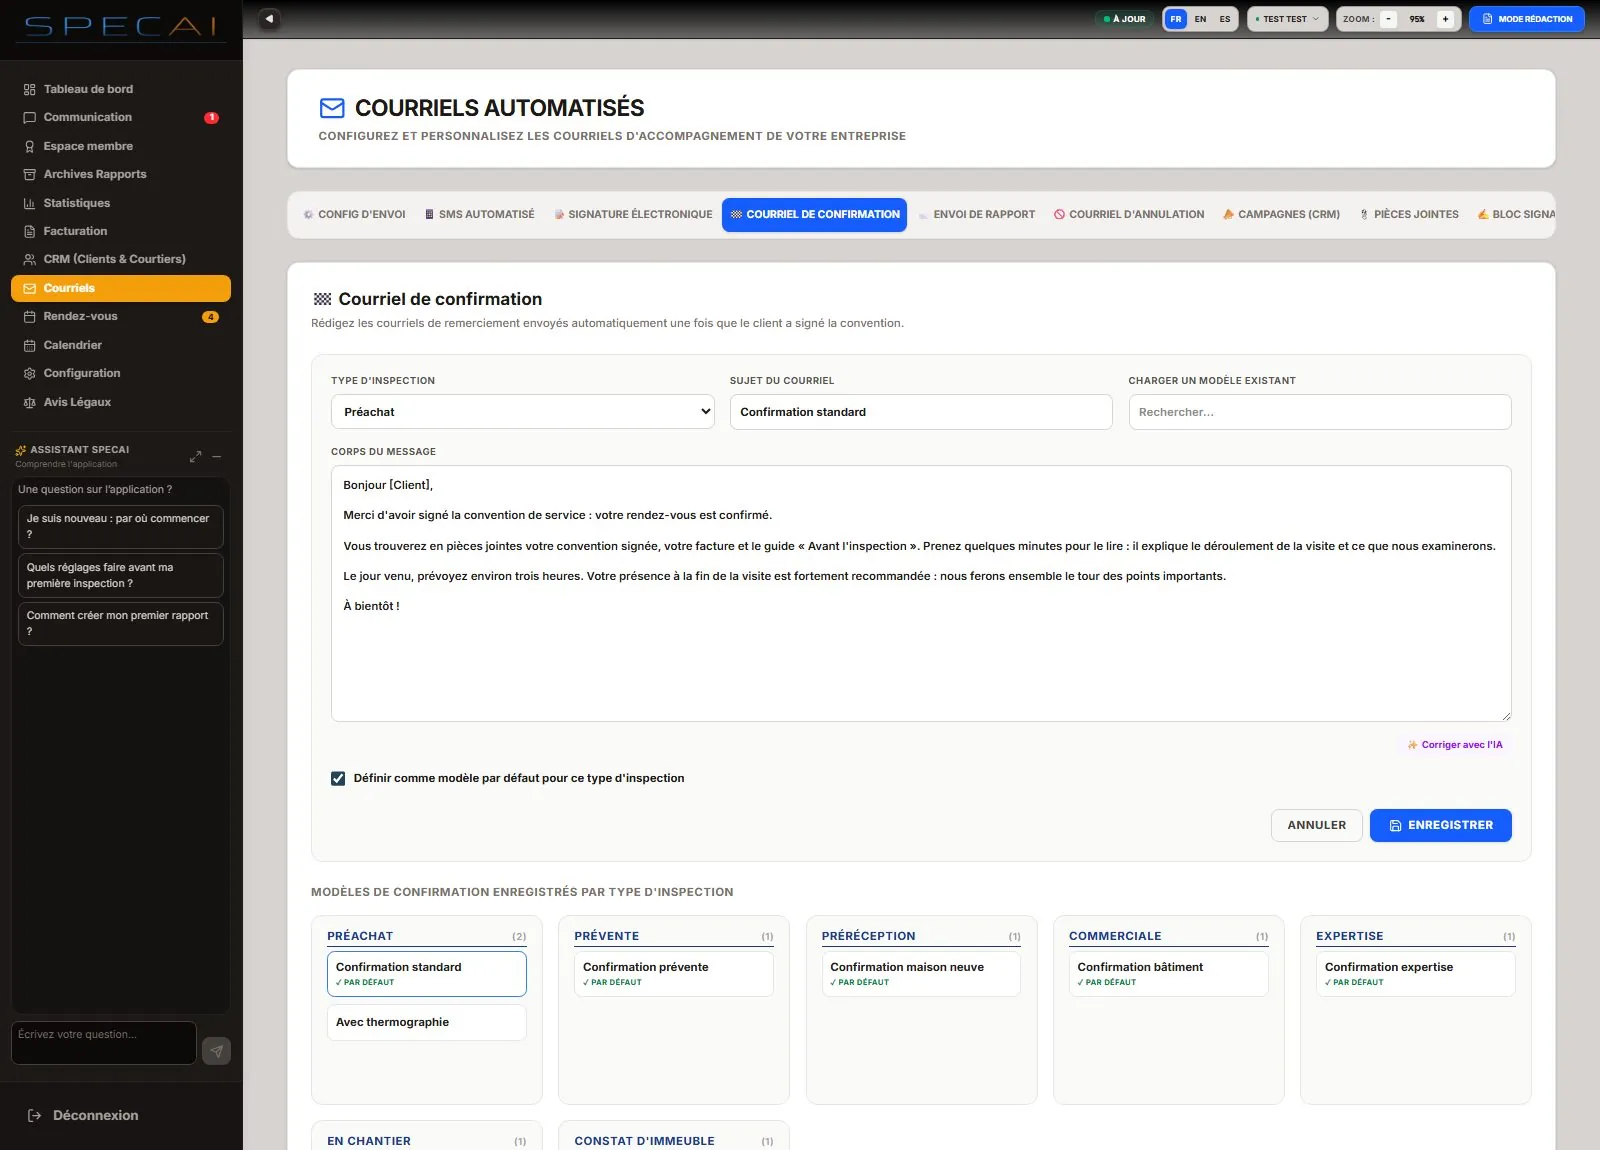The width and height of the screenshot is (1600, 1150).
Task: Click the Courriels envelope icon in sidebar
Action: coord(29,288)
